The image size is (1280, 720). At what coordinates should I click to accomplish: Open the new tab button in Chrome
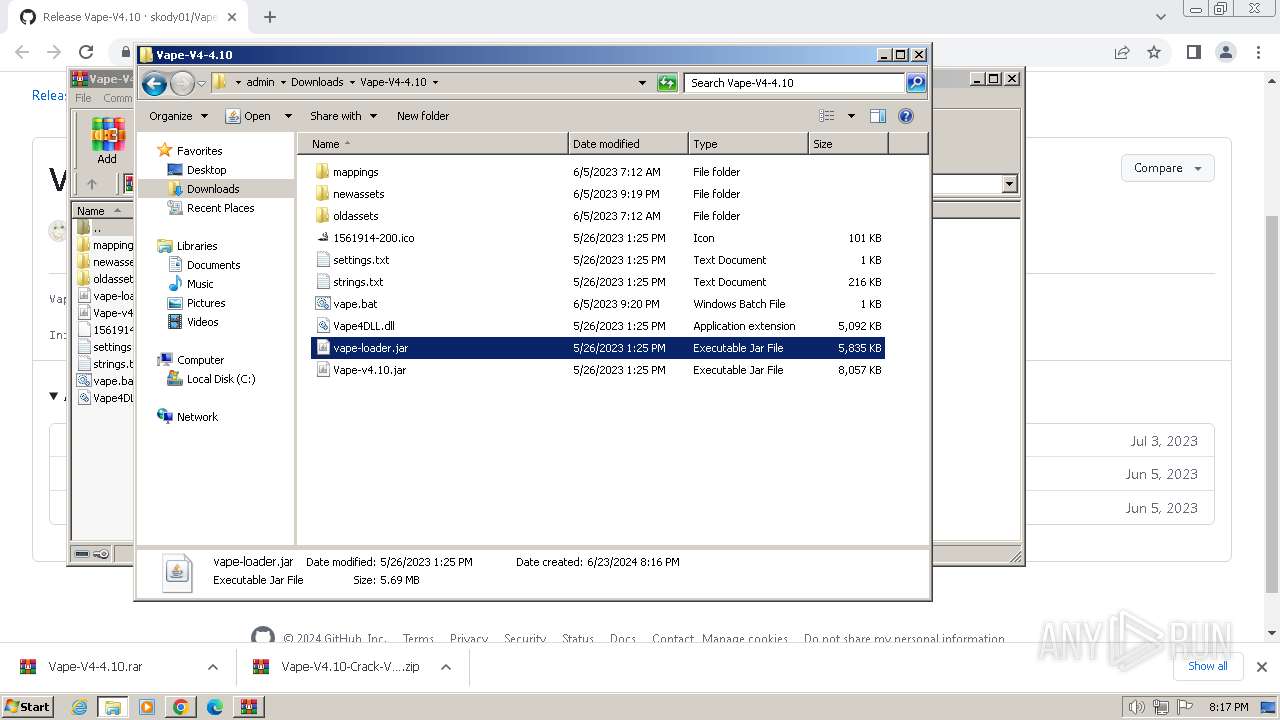tap(270, 17)
